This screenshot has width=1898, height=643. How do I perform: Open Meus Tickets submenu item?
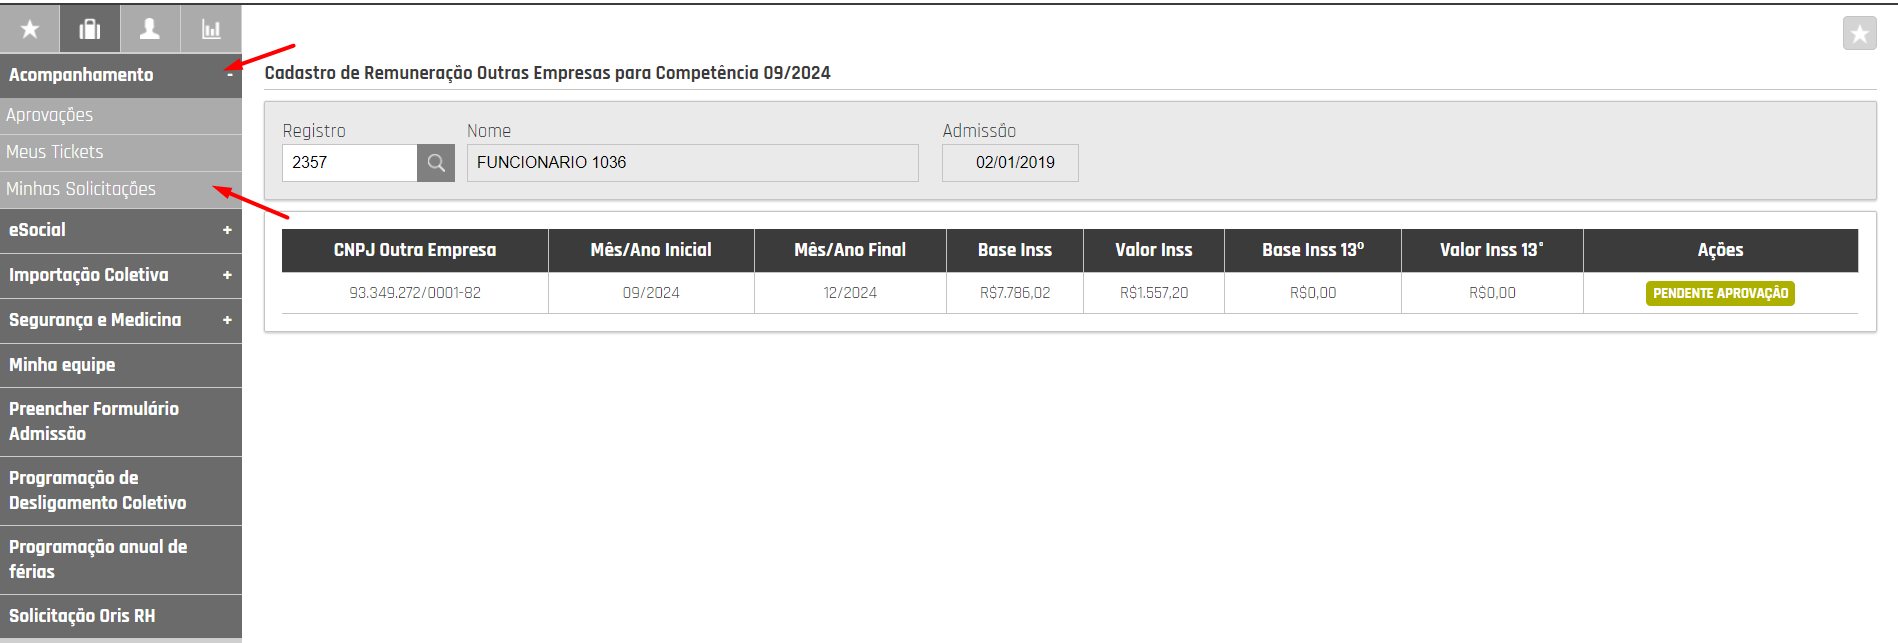[55, 152]
